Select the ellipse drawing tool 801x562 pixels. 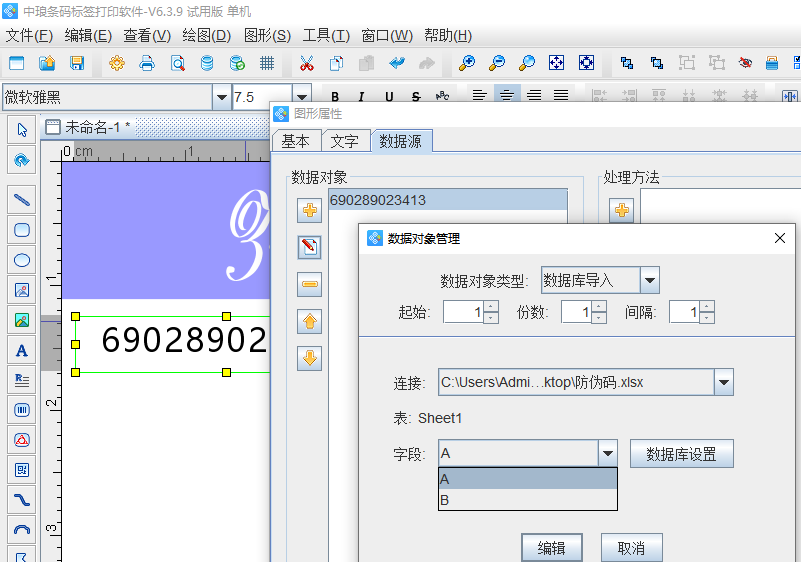click(21, 260)
